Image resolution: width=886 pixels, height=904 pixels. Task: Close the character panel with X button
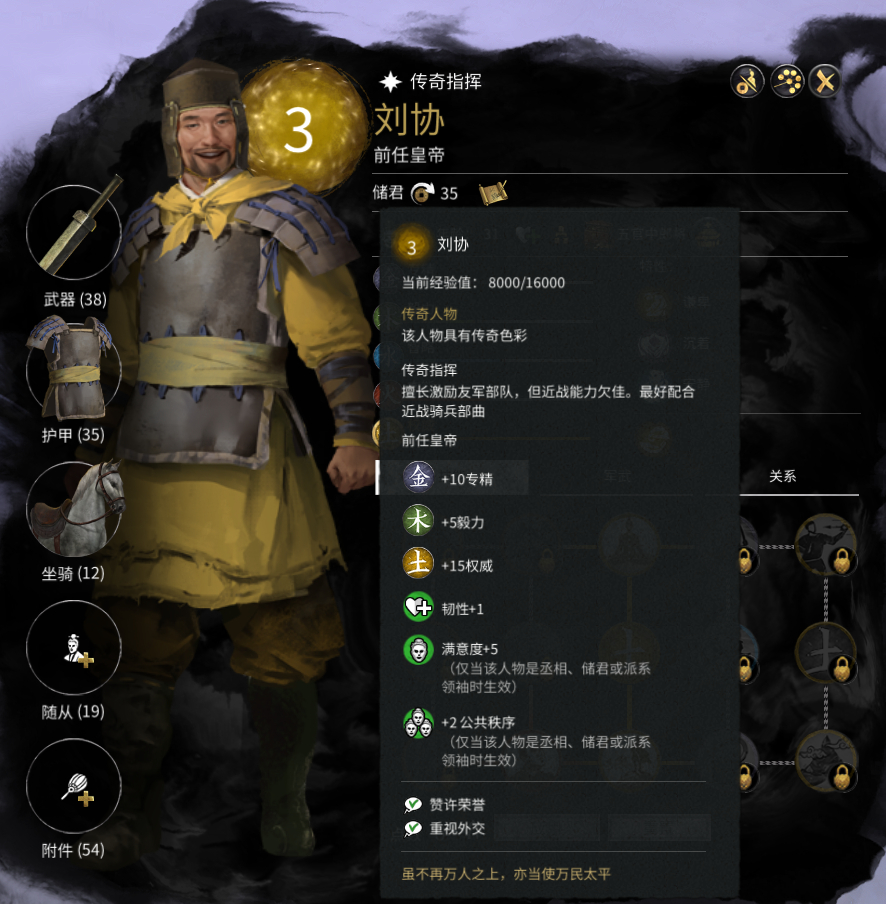(x=825, y=81)
